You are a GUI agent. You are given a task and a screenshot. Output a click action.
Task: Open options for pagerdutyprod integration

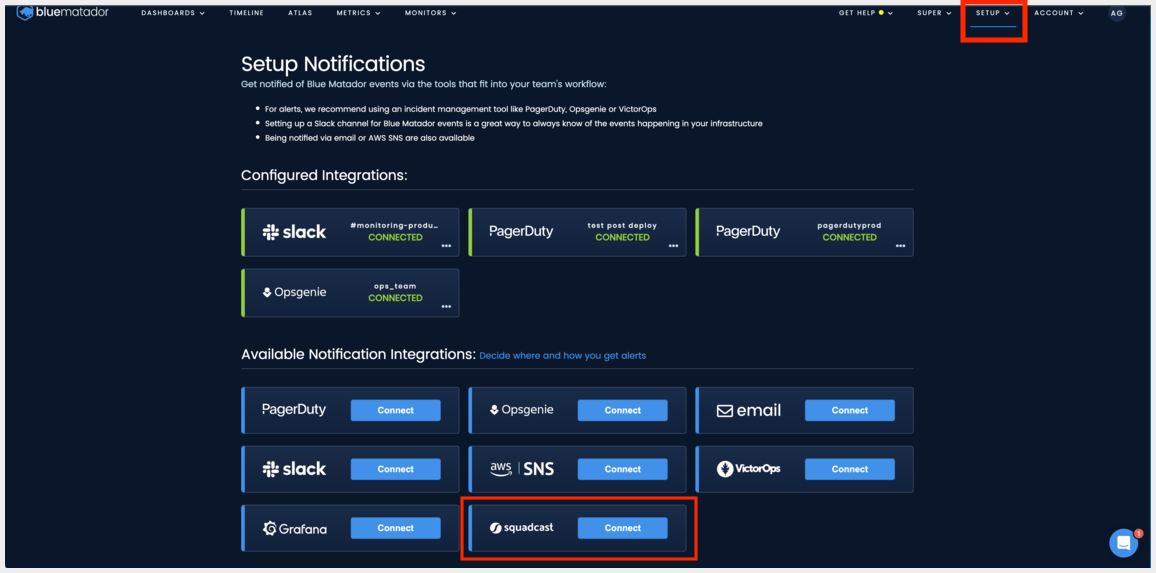click(x=900, y=246)
